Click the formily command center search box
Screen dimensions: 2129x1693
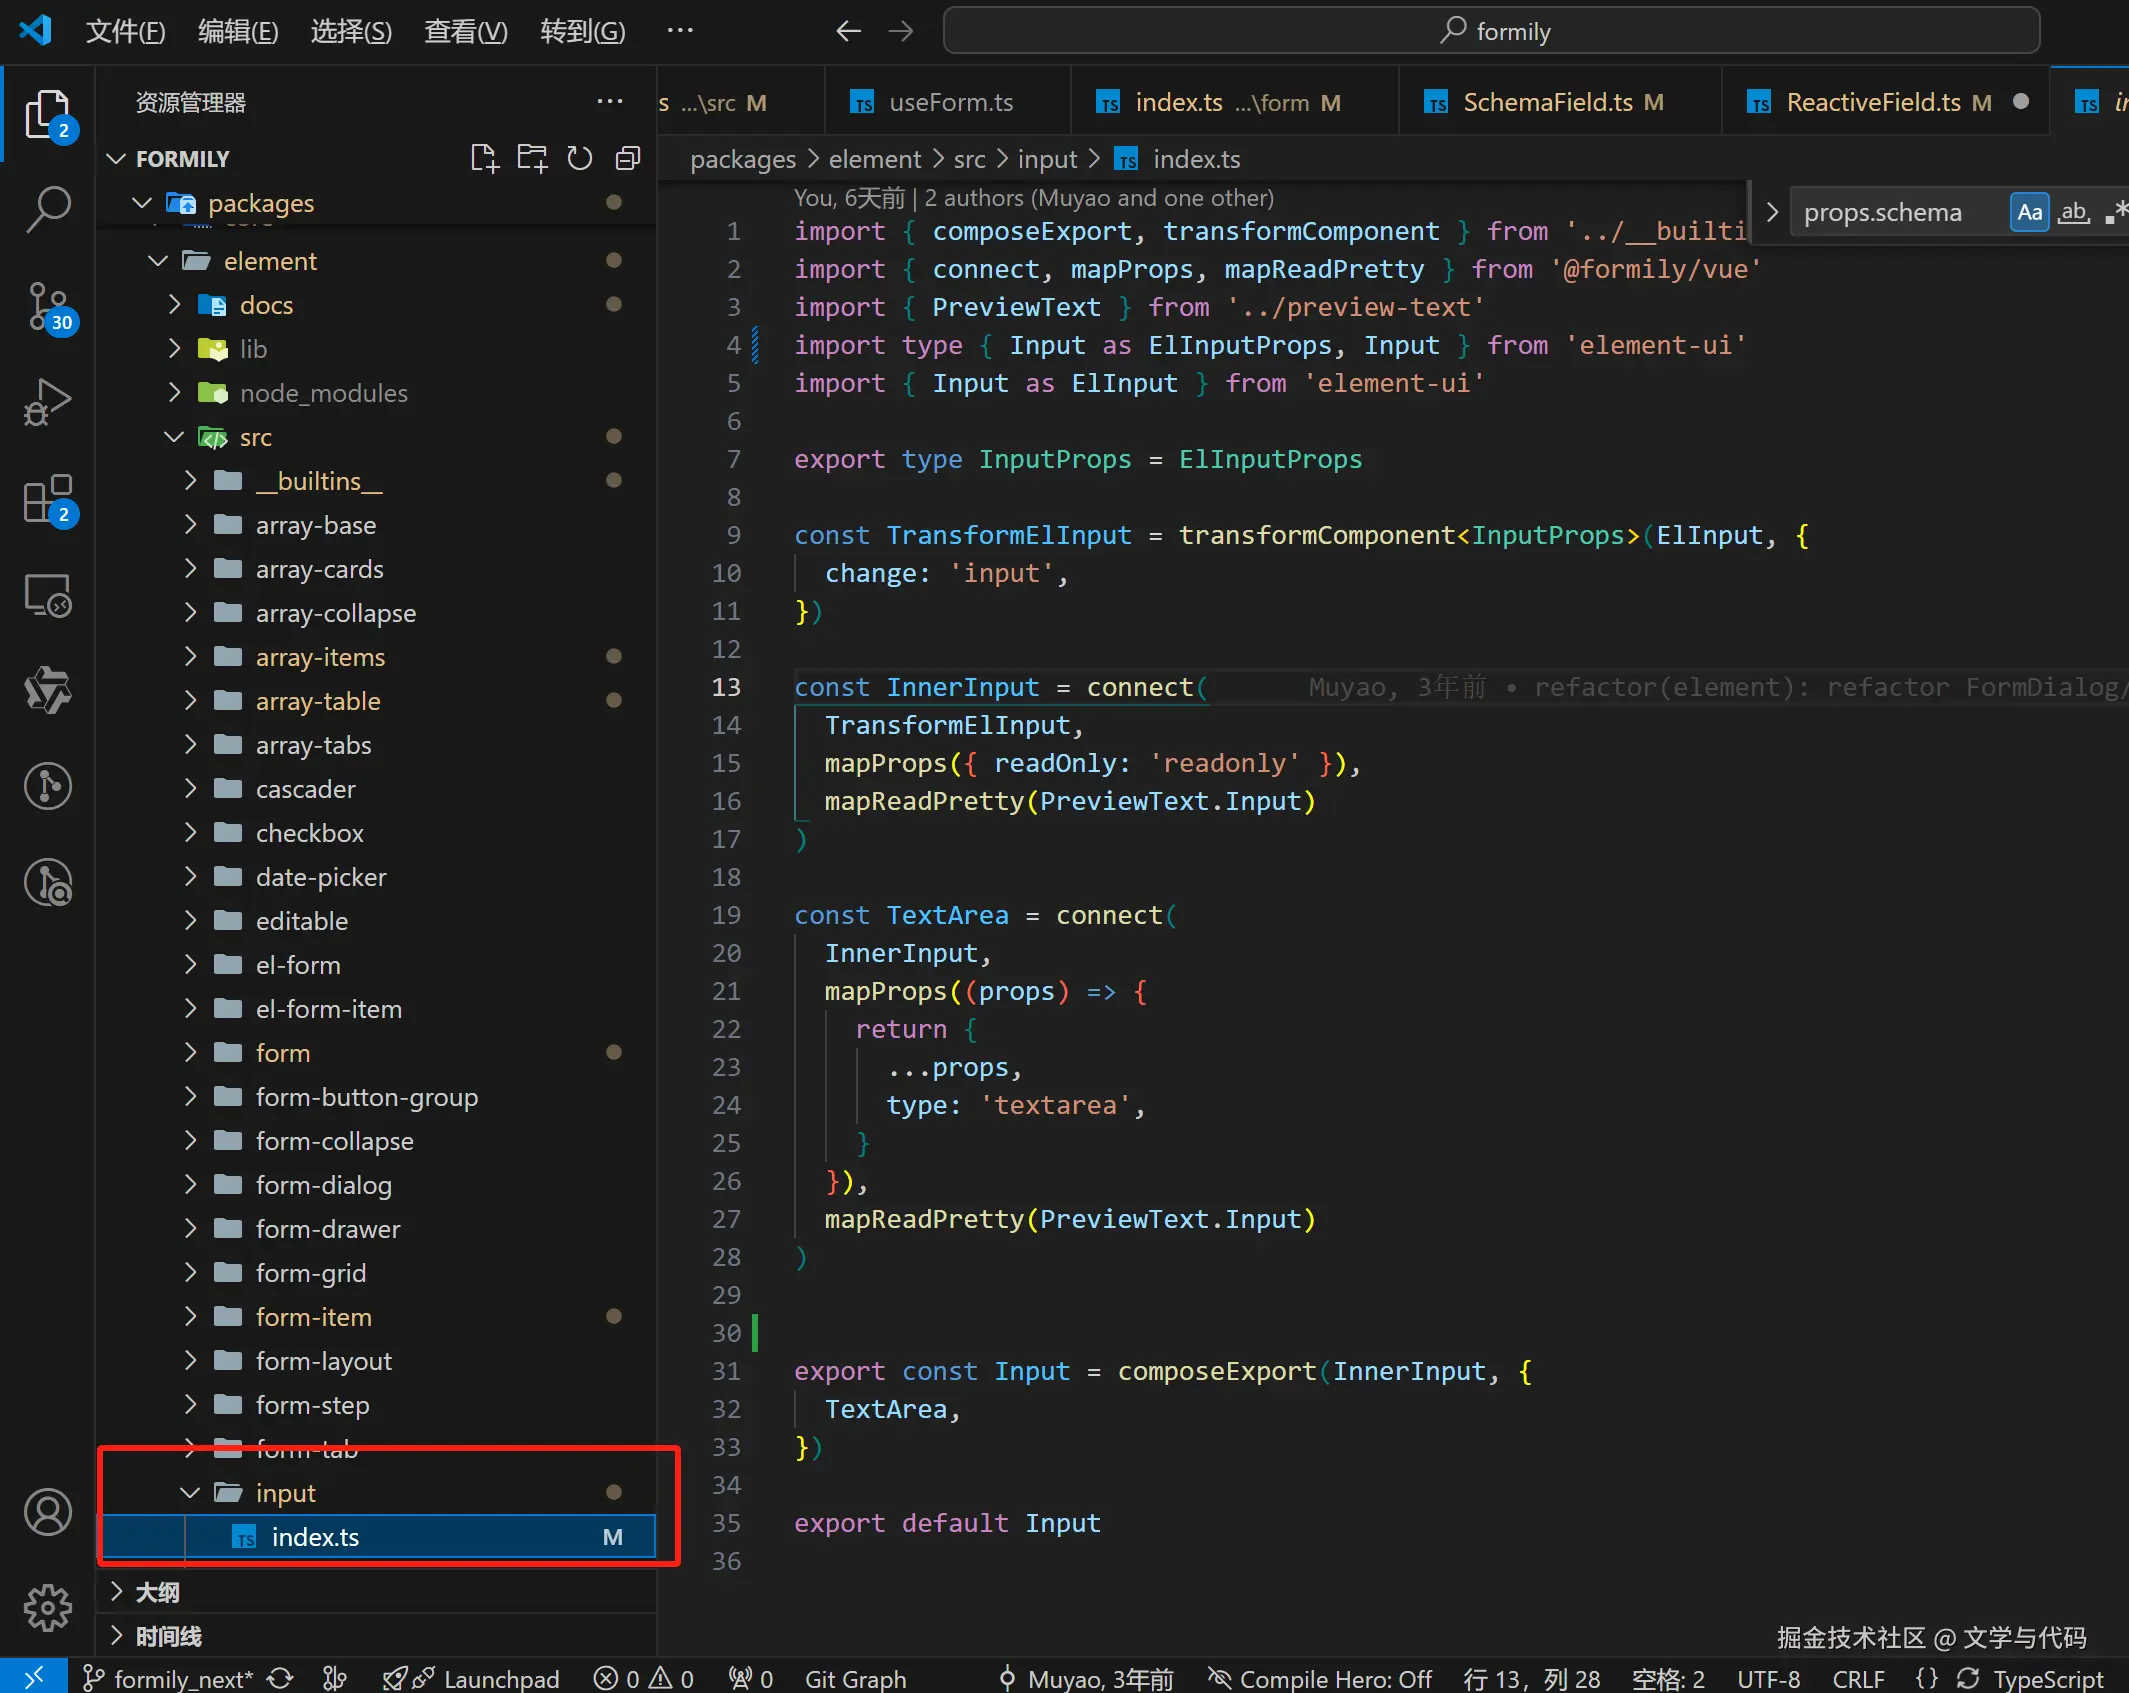[1492, 31]
